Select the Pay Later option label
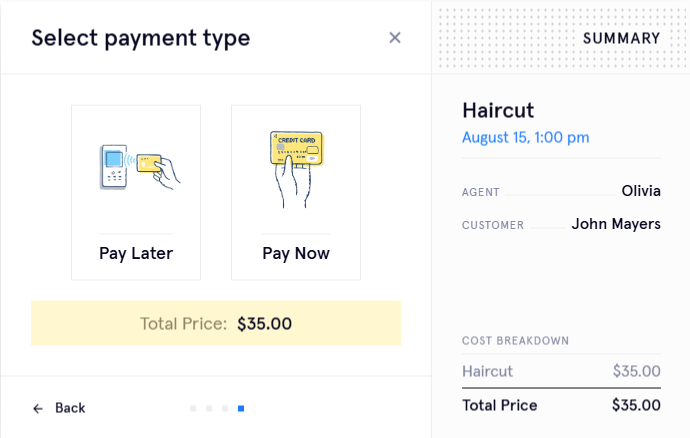 (136, 253)
